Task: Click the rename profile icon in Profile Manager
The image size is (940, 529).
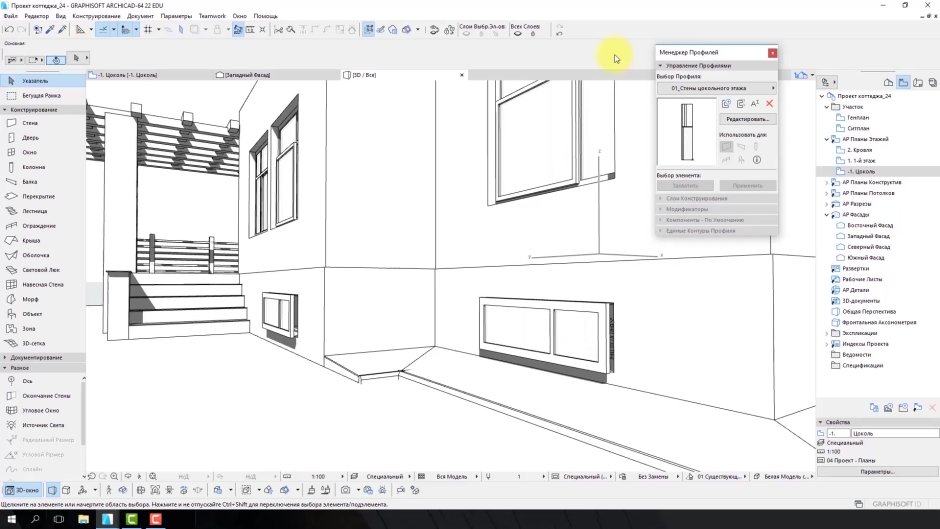Action: pos(754,104)
